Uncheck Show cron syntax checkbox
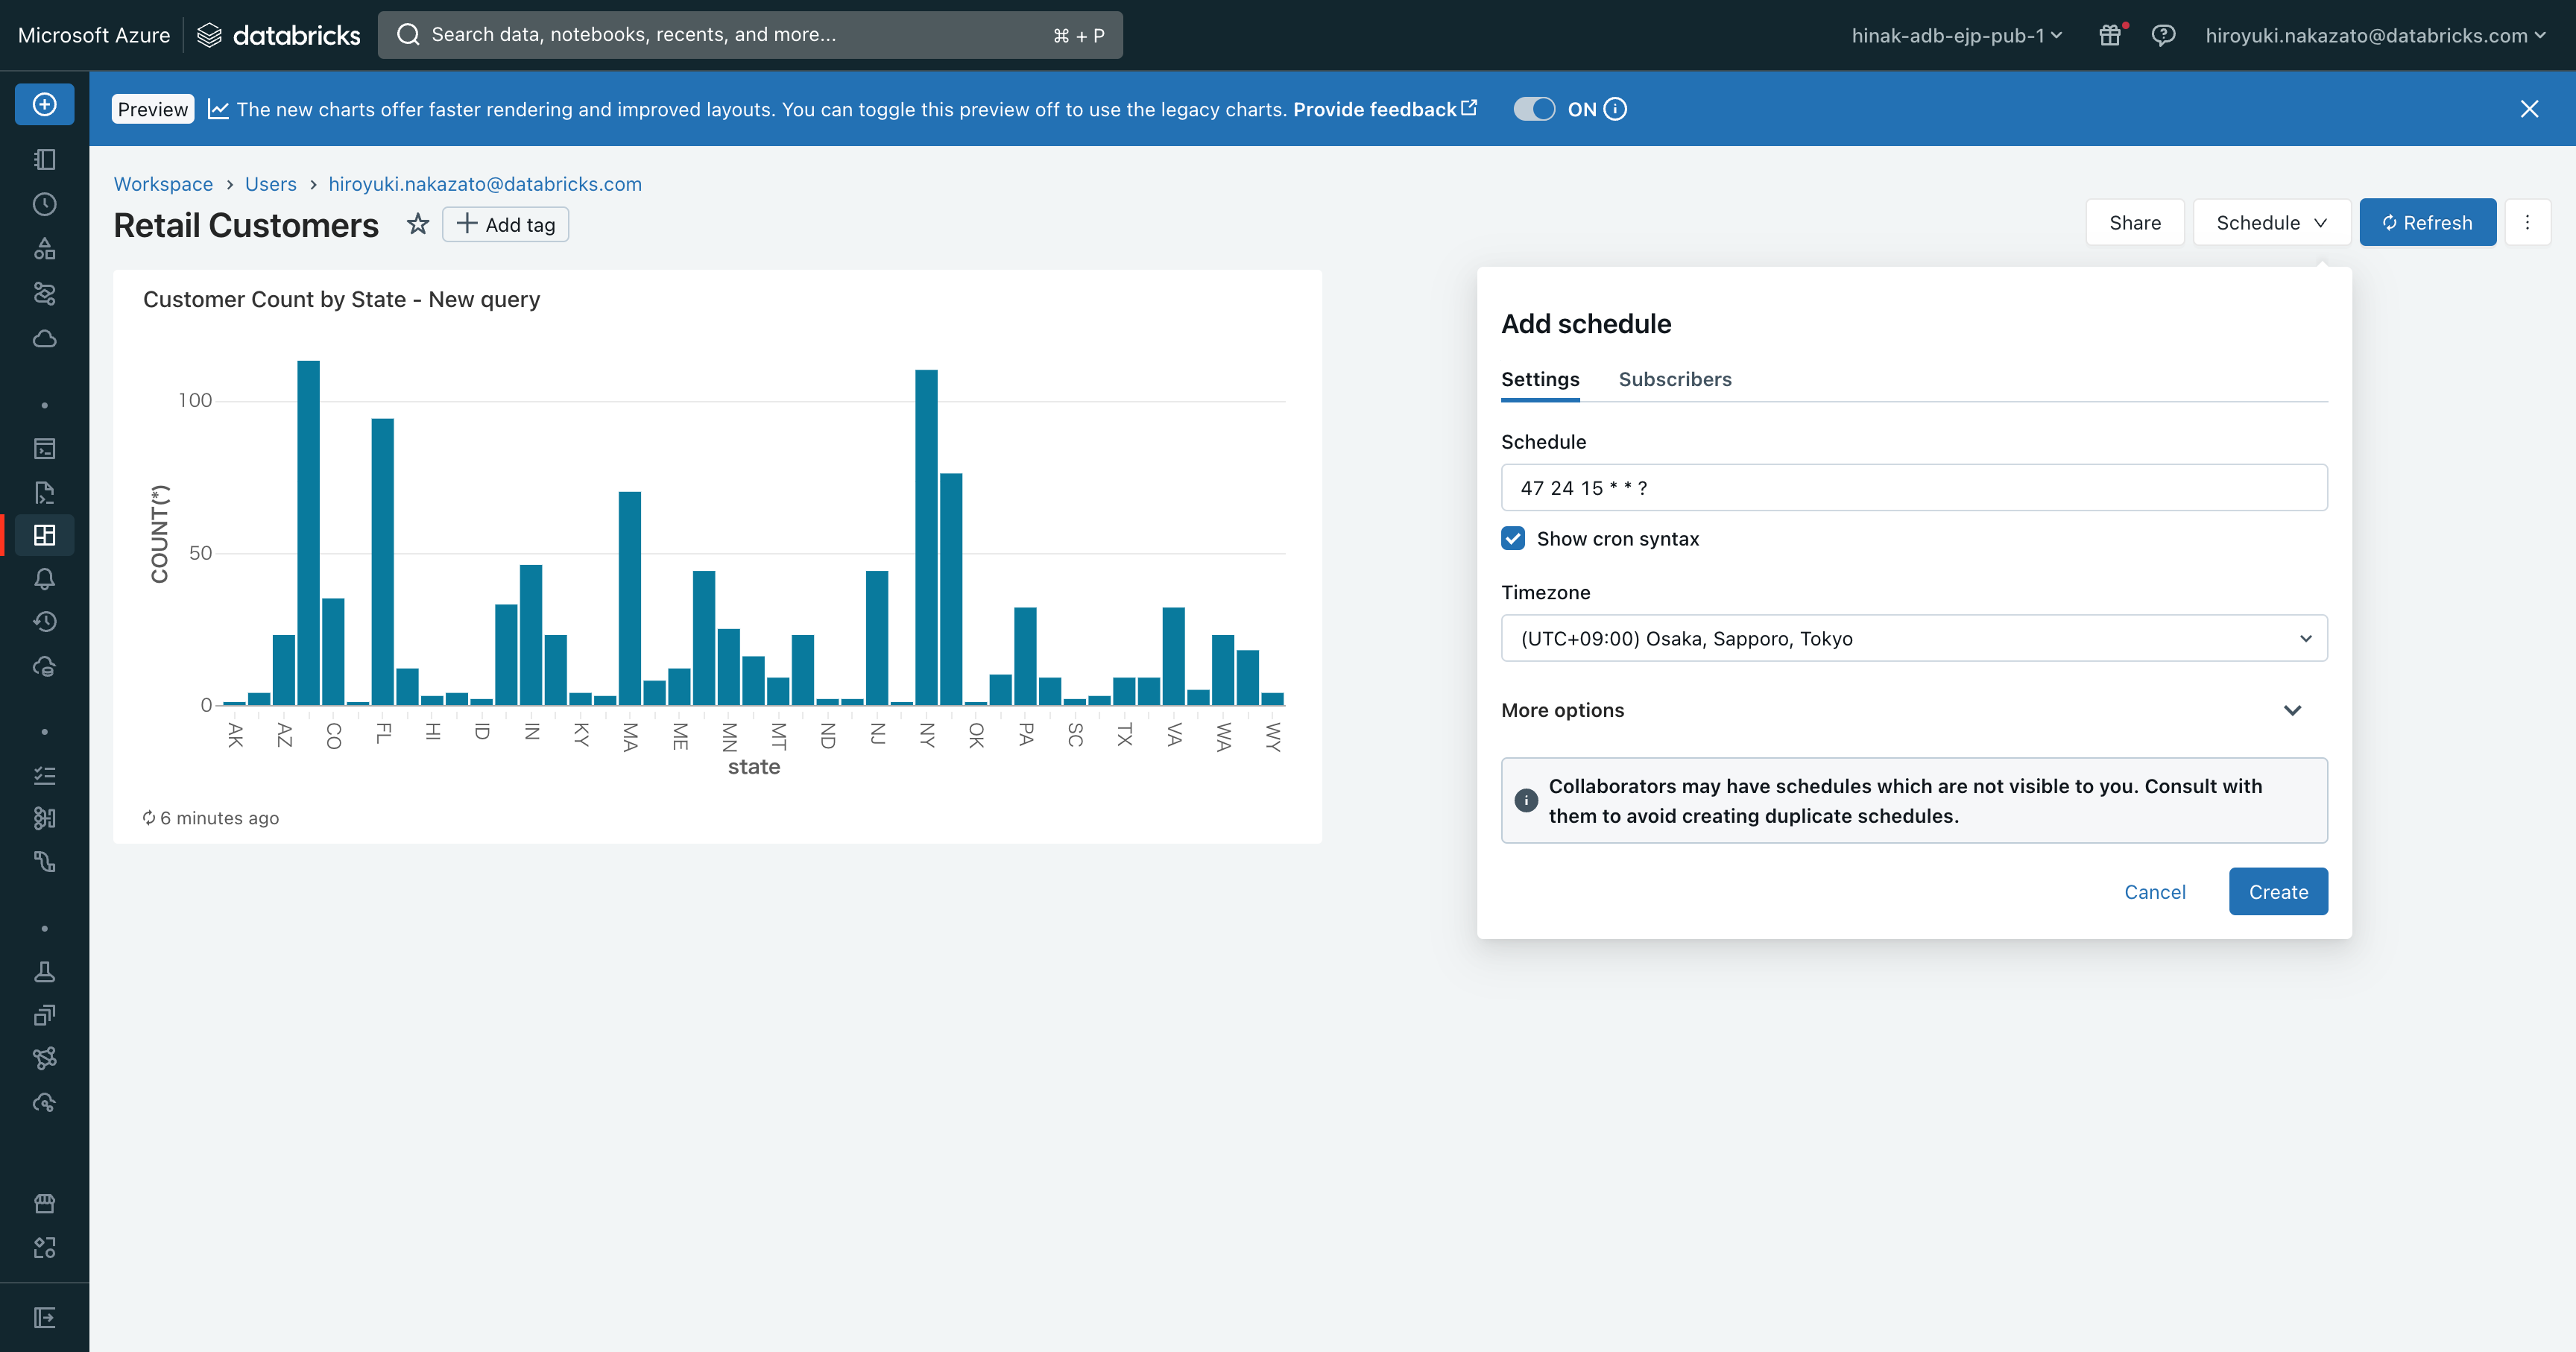The width and height of the screenshot is (2576, 1352). [1513, 538]
